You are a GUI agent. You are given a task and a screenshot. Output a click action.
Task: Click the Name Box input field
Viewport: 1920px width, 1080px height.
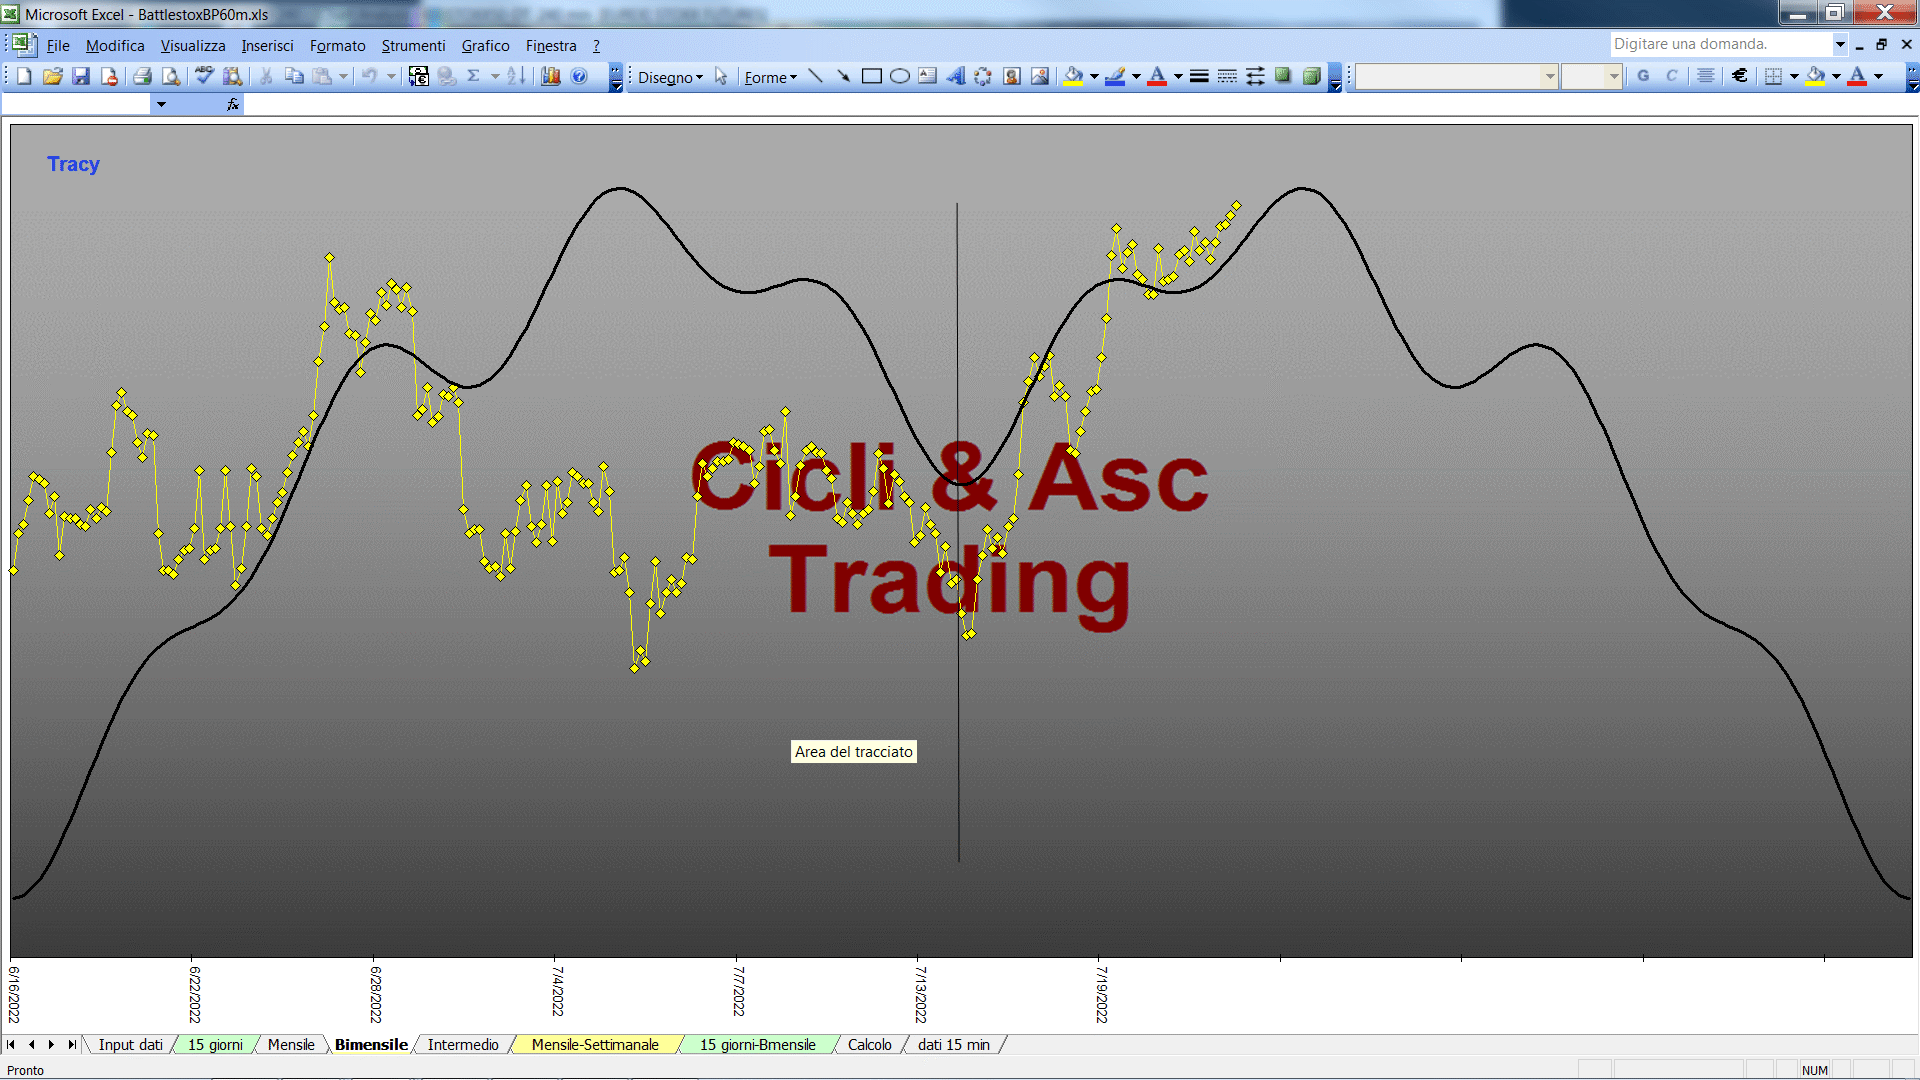pyautogui.click(x=77, y=104)
